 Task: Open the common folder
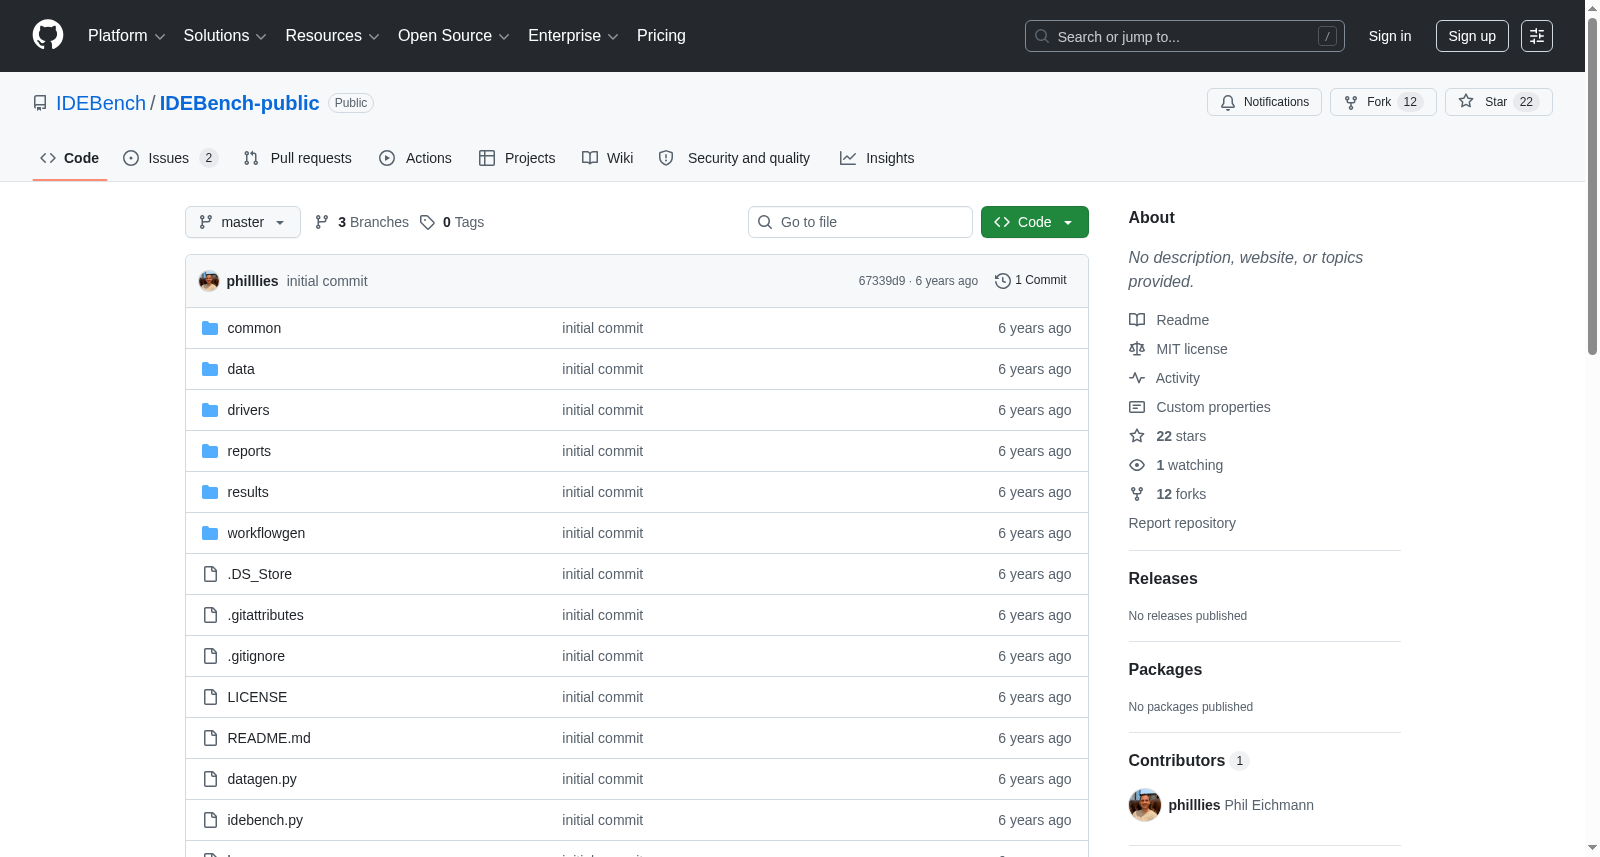click(254, 328)
